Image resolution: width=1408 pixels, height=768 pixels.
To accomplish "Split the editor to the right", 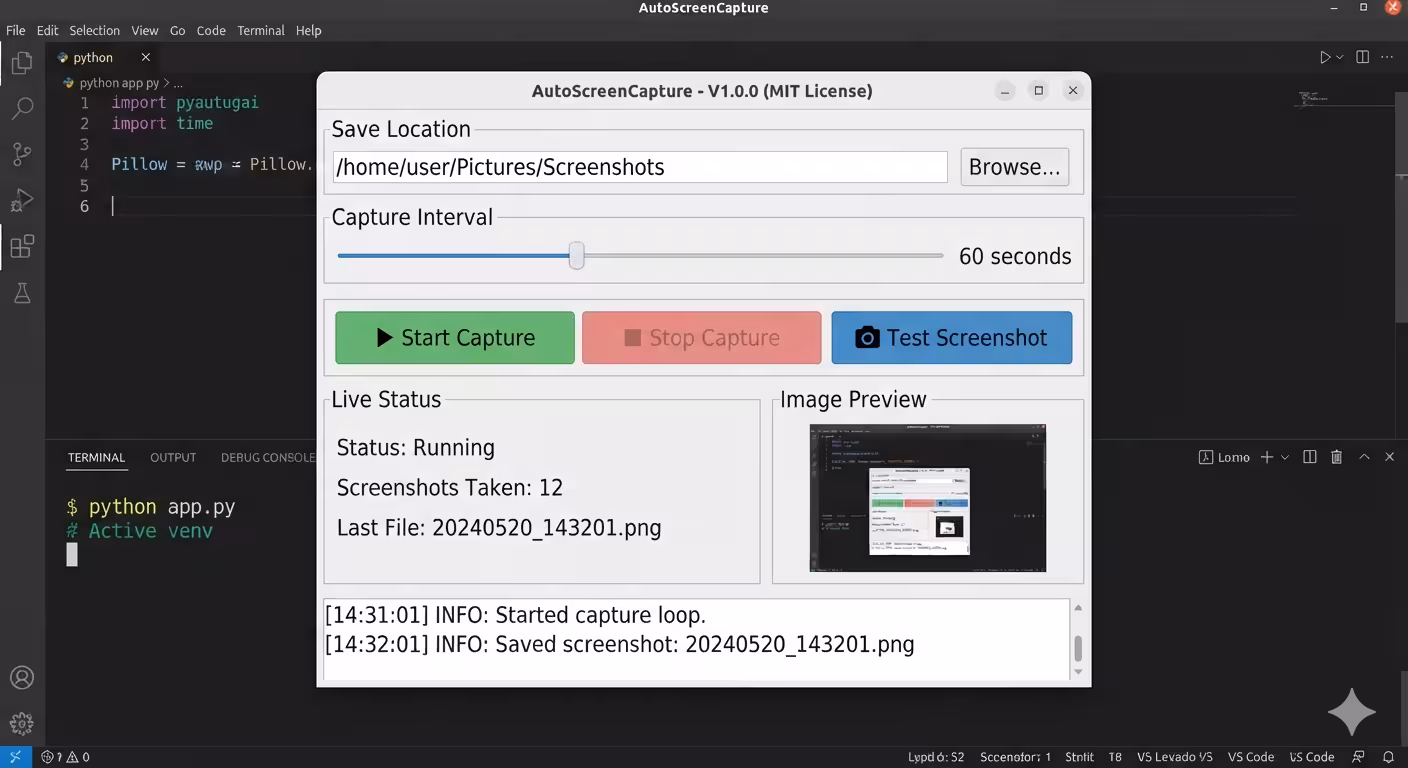I will [1362, 57].
